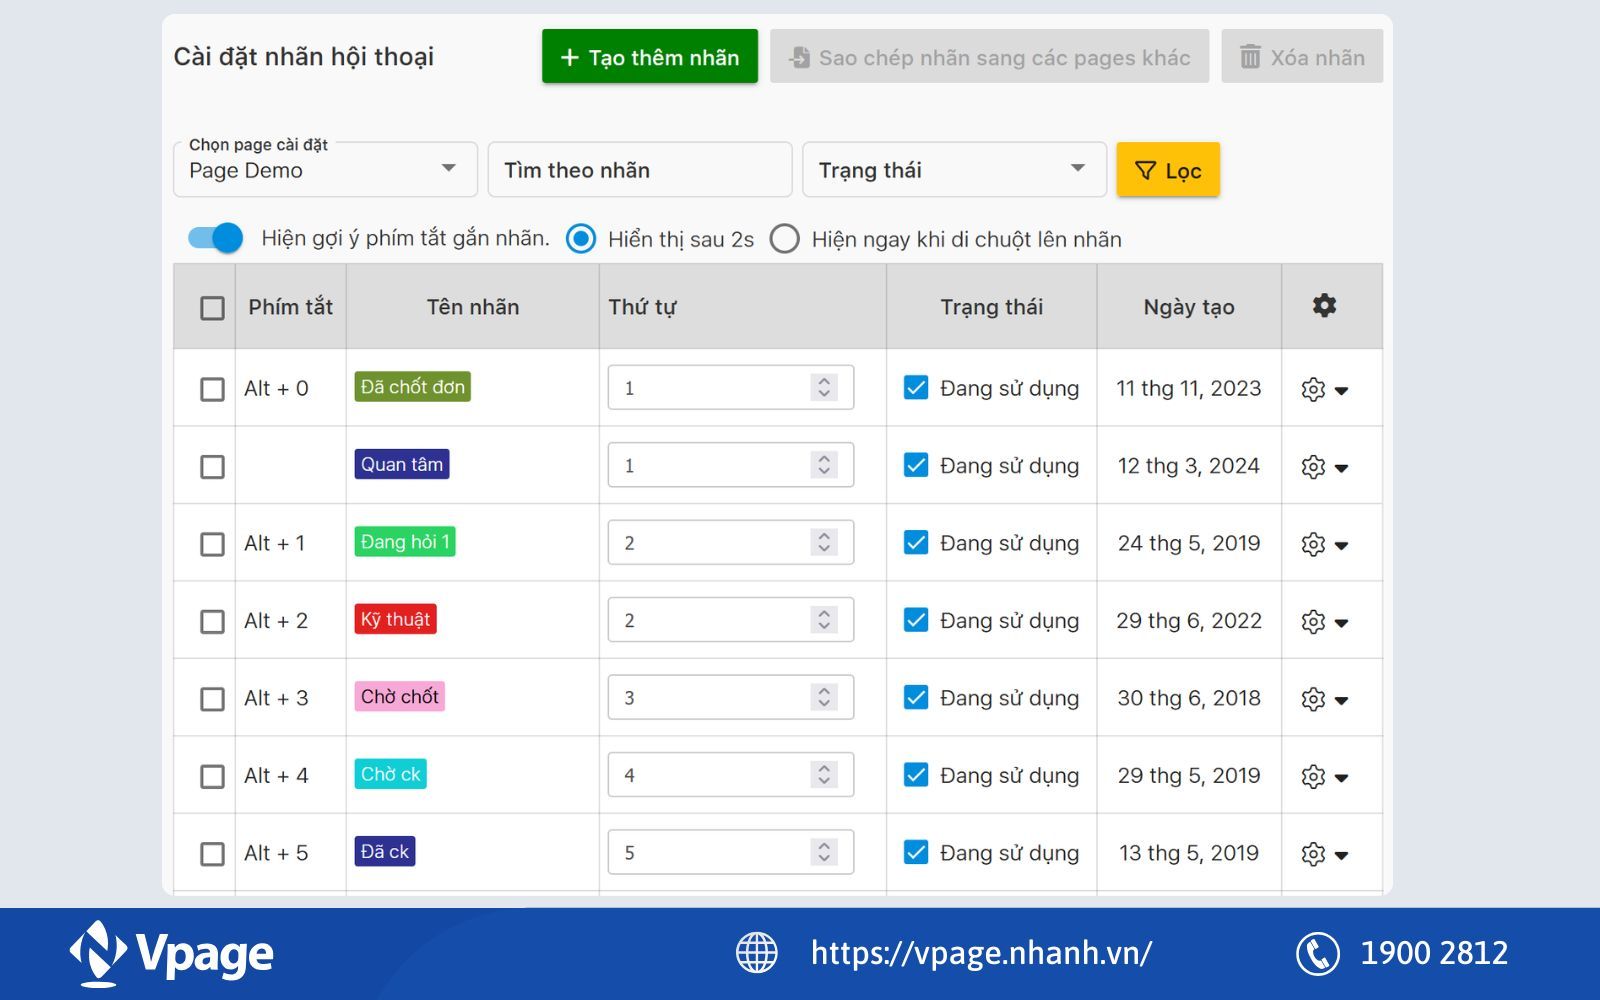The height and width of the screenshot is (1000, 1600).
Task: Tick the select-all checkbox in table header
Action: click(x=212, y=308)
